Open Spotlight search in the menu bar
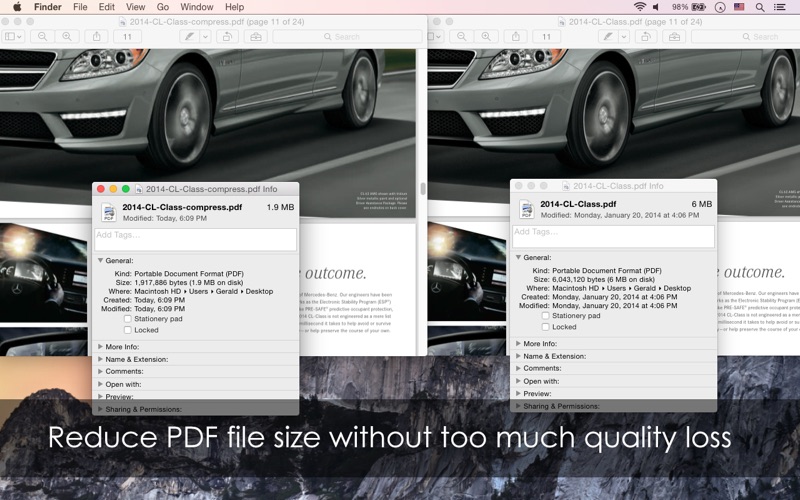Viewport: 800px width, 500px height. [x=760, y=7]
